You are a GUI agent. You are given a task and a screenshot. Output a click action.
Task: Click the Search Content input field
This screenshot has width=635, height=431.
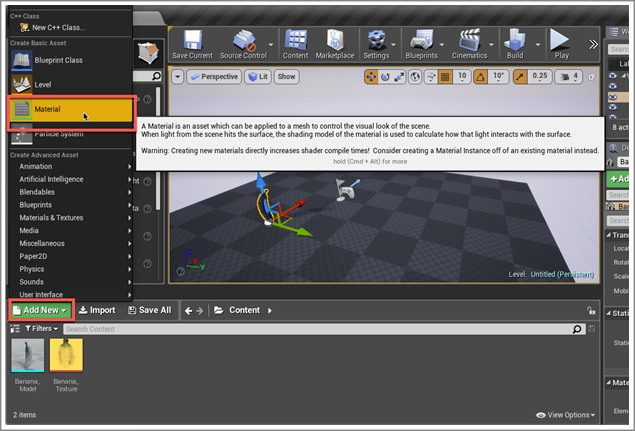coord(324,329)
